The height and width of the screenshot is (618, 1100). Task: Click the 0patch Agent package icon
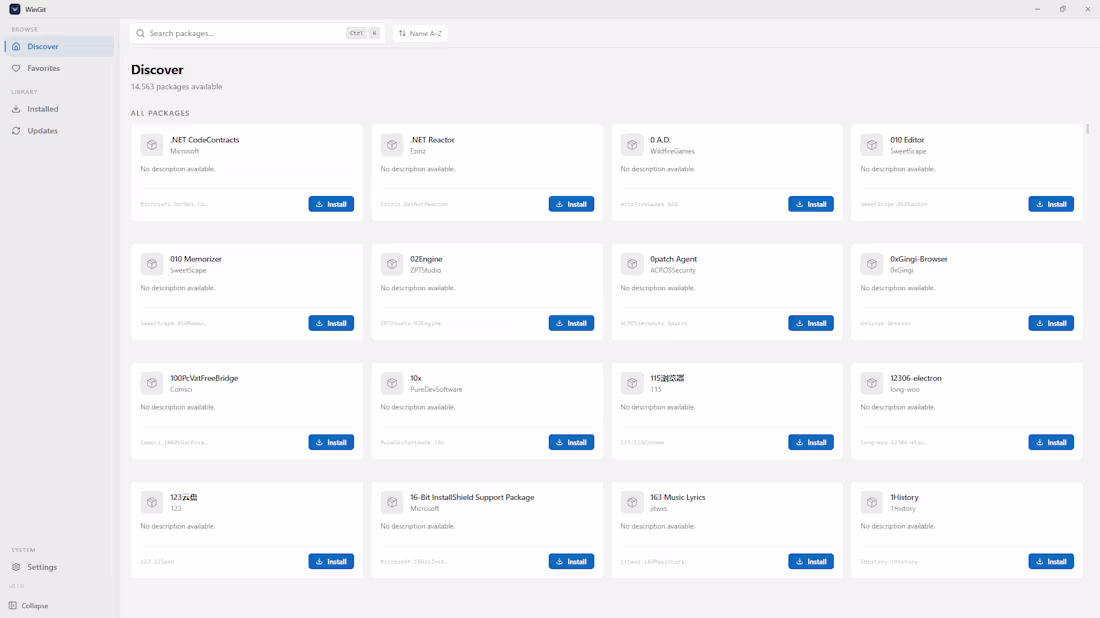(632, 264)
